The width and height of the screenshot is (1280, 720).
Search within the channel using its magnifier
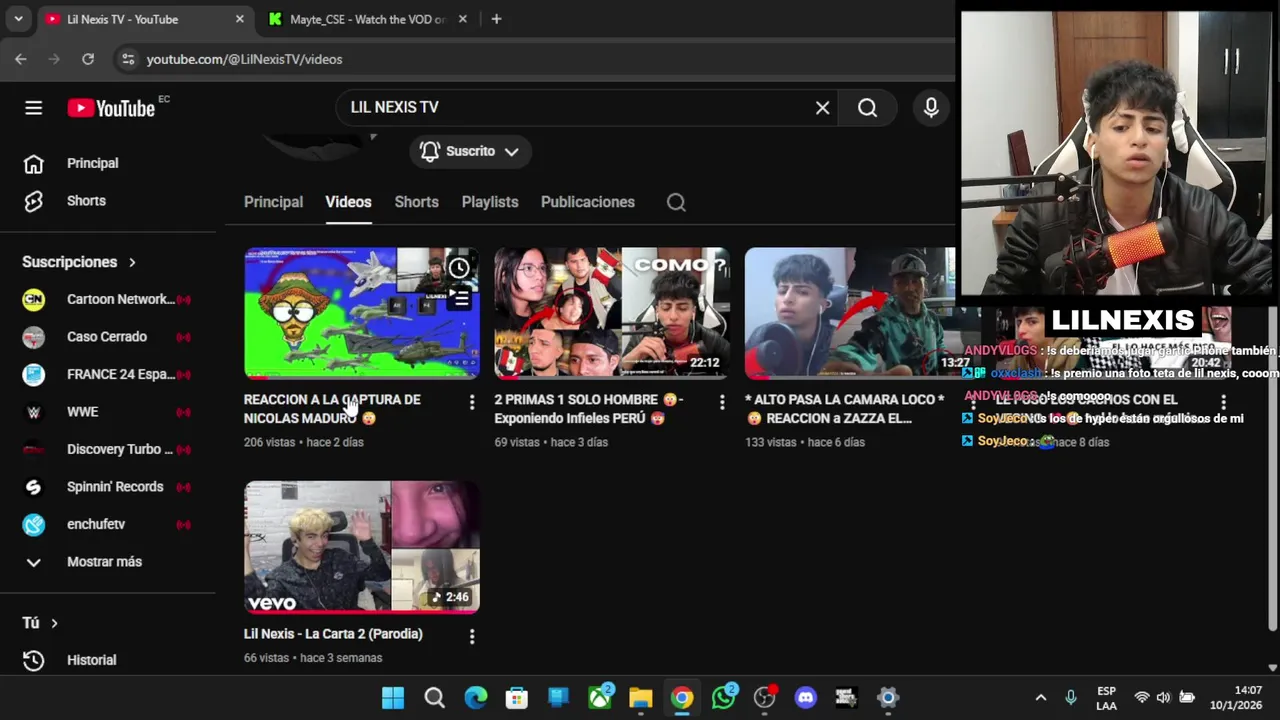coord(676,202)
